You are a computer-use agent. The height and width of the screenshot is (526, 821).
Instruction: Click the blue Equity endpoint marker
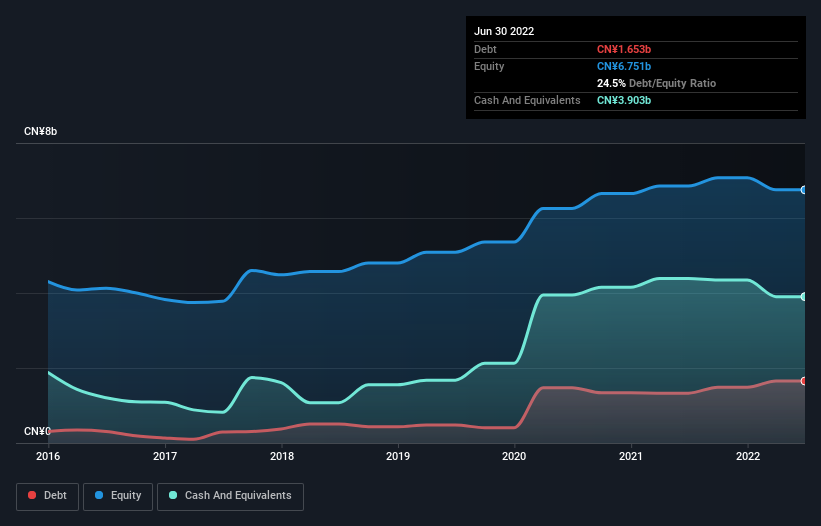tap(804, 190)
